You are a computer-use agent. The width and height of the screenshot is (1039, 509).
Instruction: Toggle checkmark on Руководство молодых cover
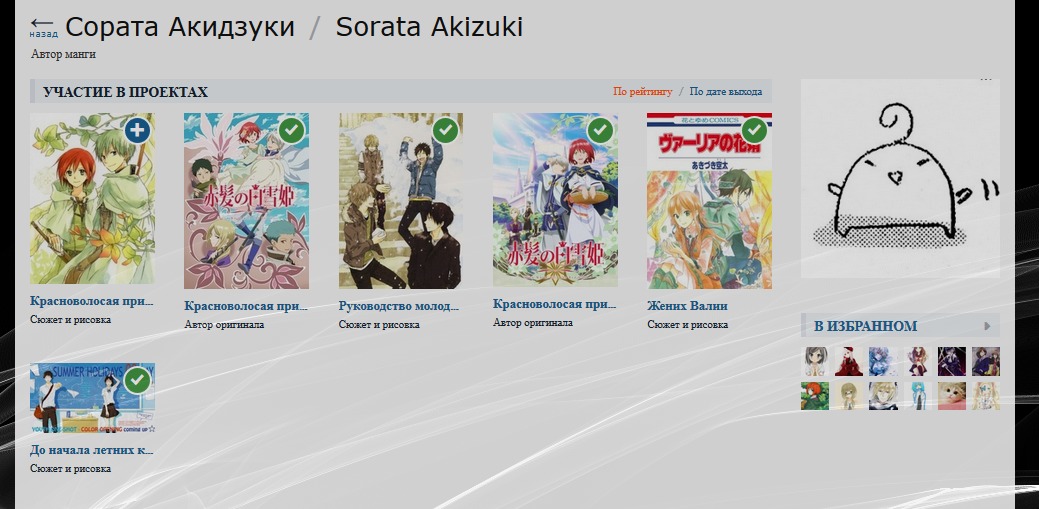pyautogui.click(x=446, y=131)
